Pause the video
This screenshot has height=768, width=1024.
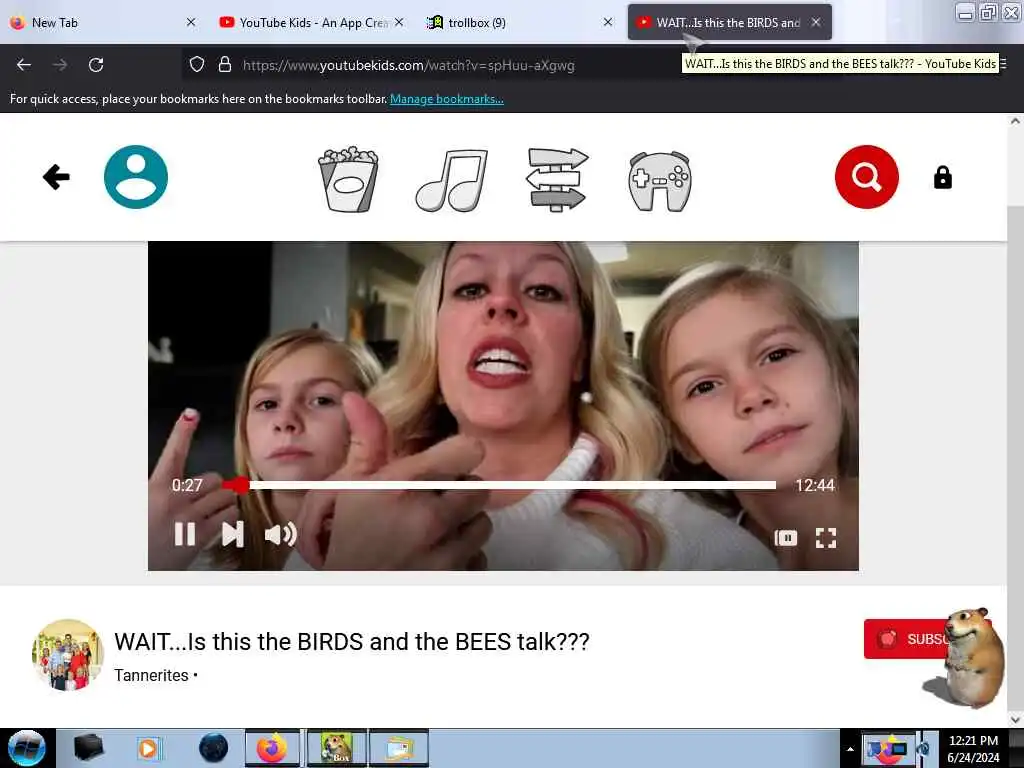(185, 534)
